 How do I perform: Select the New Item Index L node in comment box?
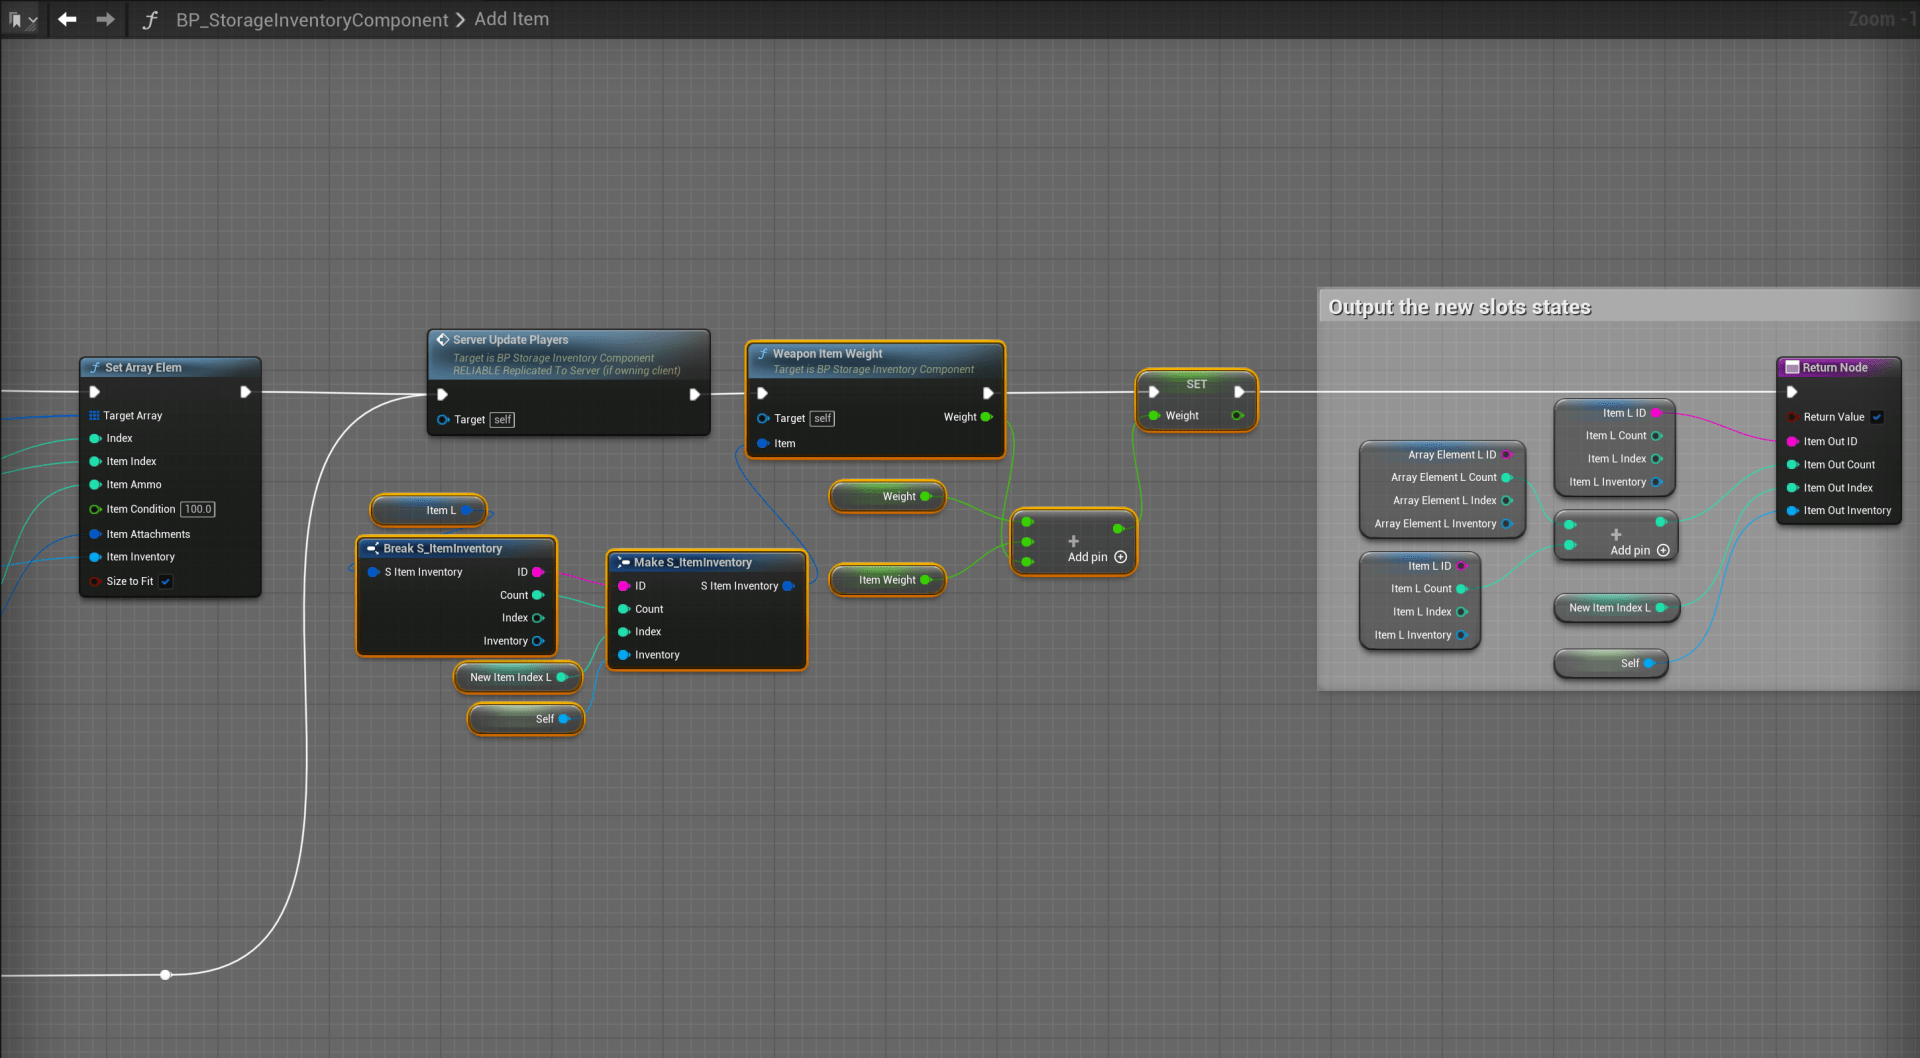pos(1616,608)
